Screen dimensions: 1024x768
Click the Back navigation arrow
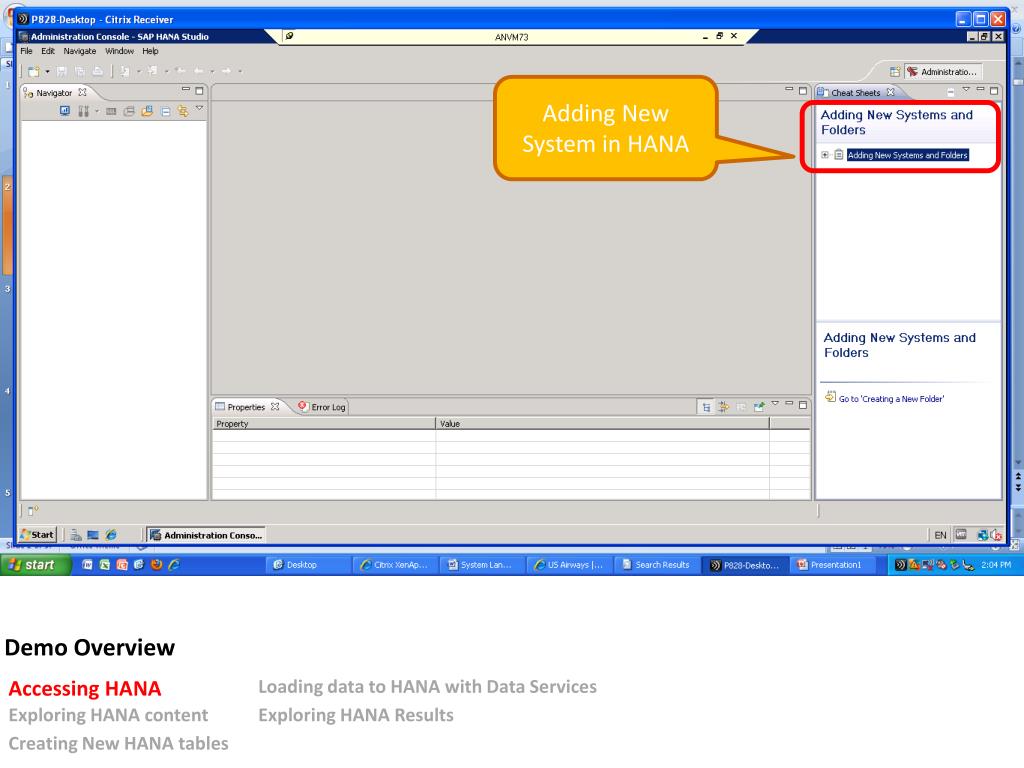(x=198, y=71)
